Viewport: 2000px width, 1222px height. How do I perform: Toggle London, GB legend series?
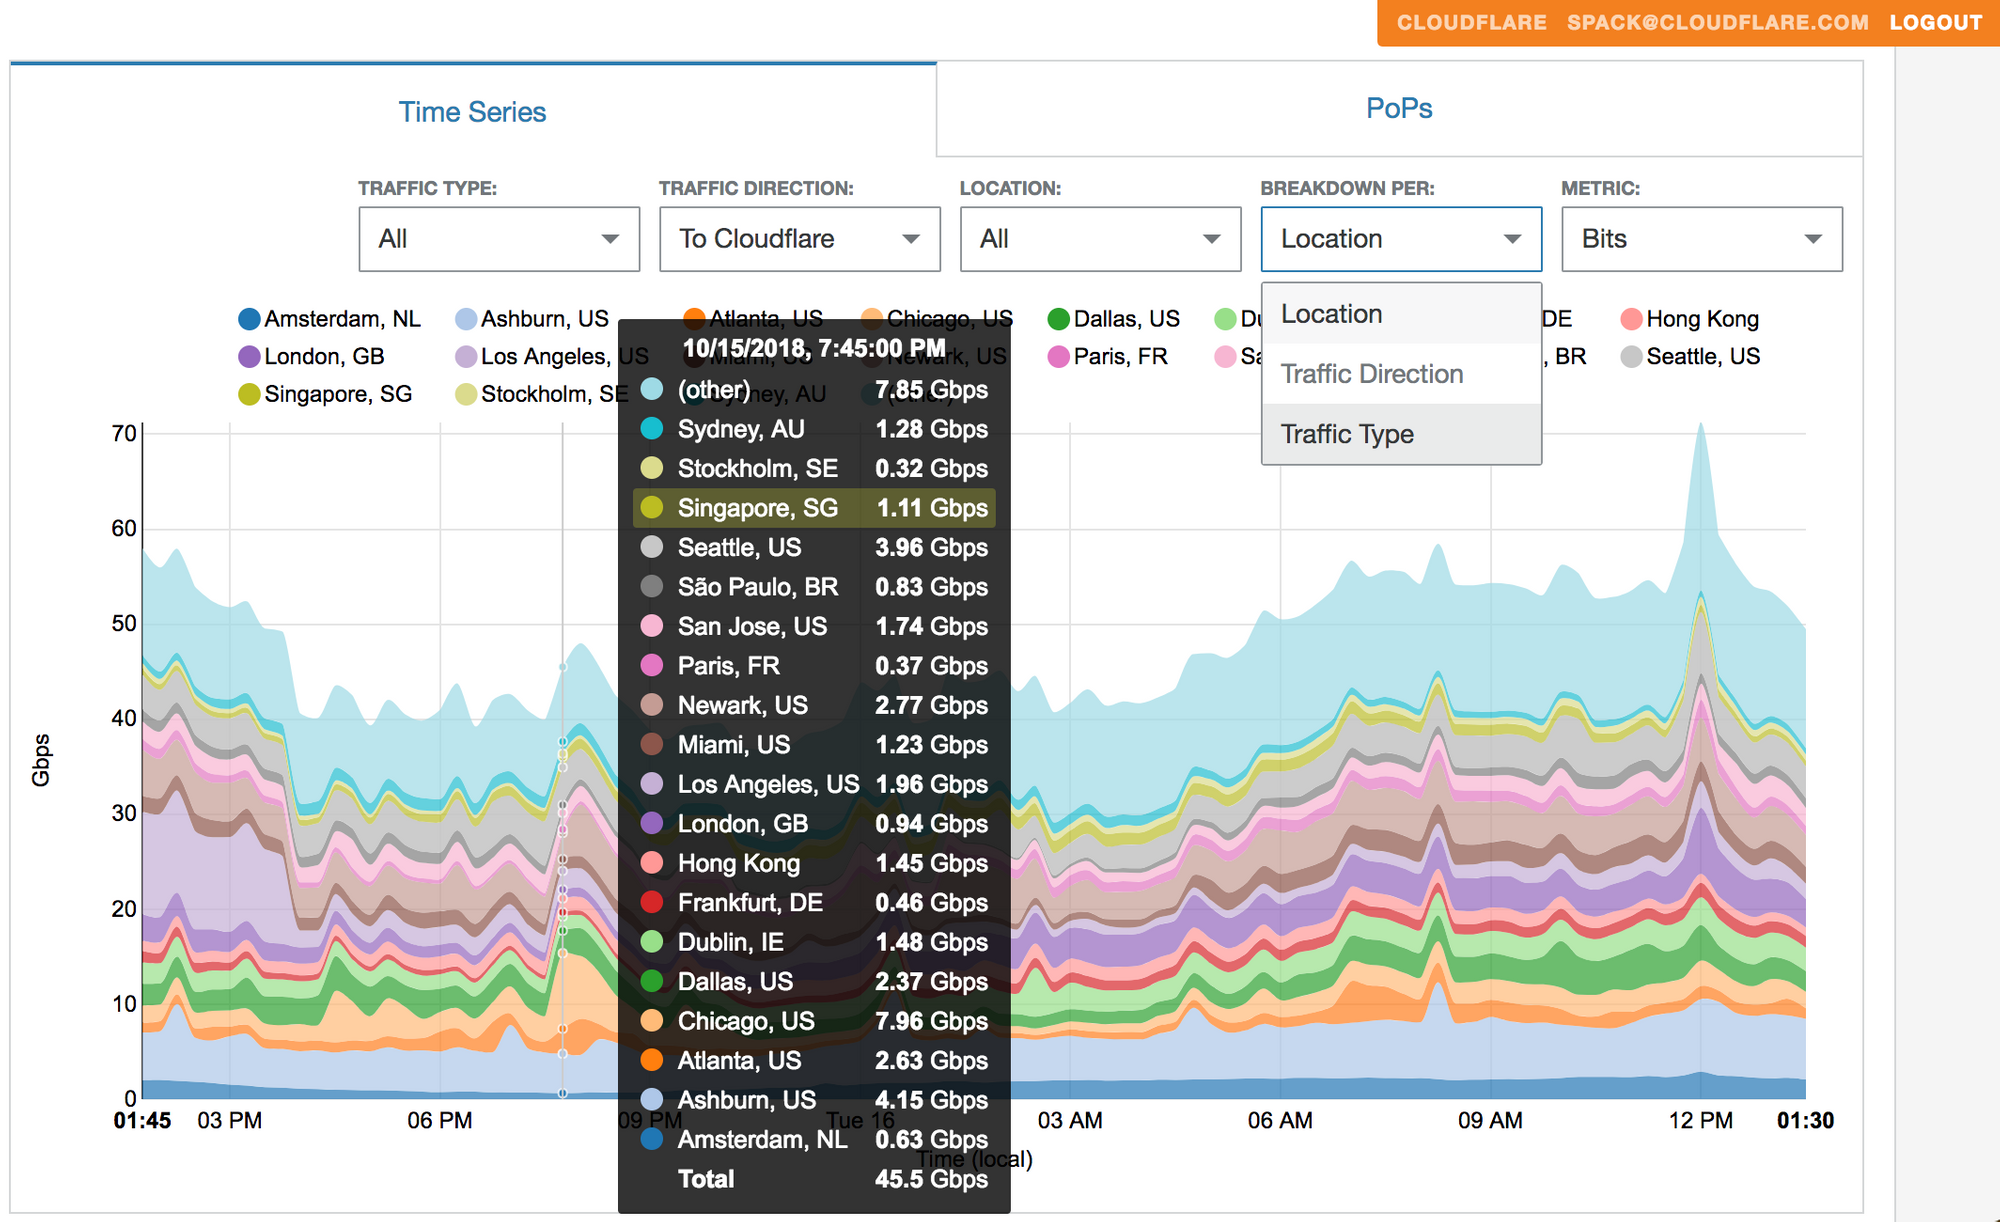[x=312, y=357]
